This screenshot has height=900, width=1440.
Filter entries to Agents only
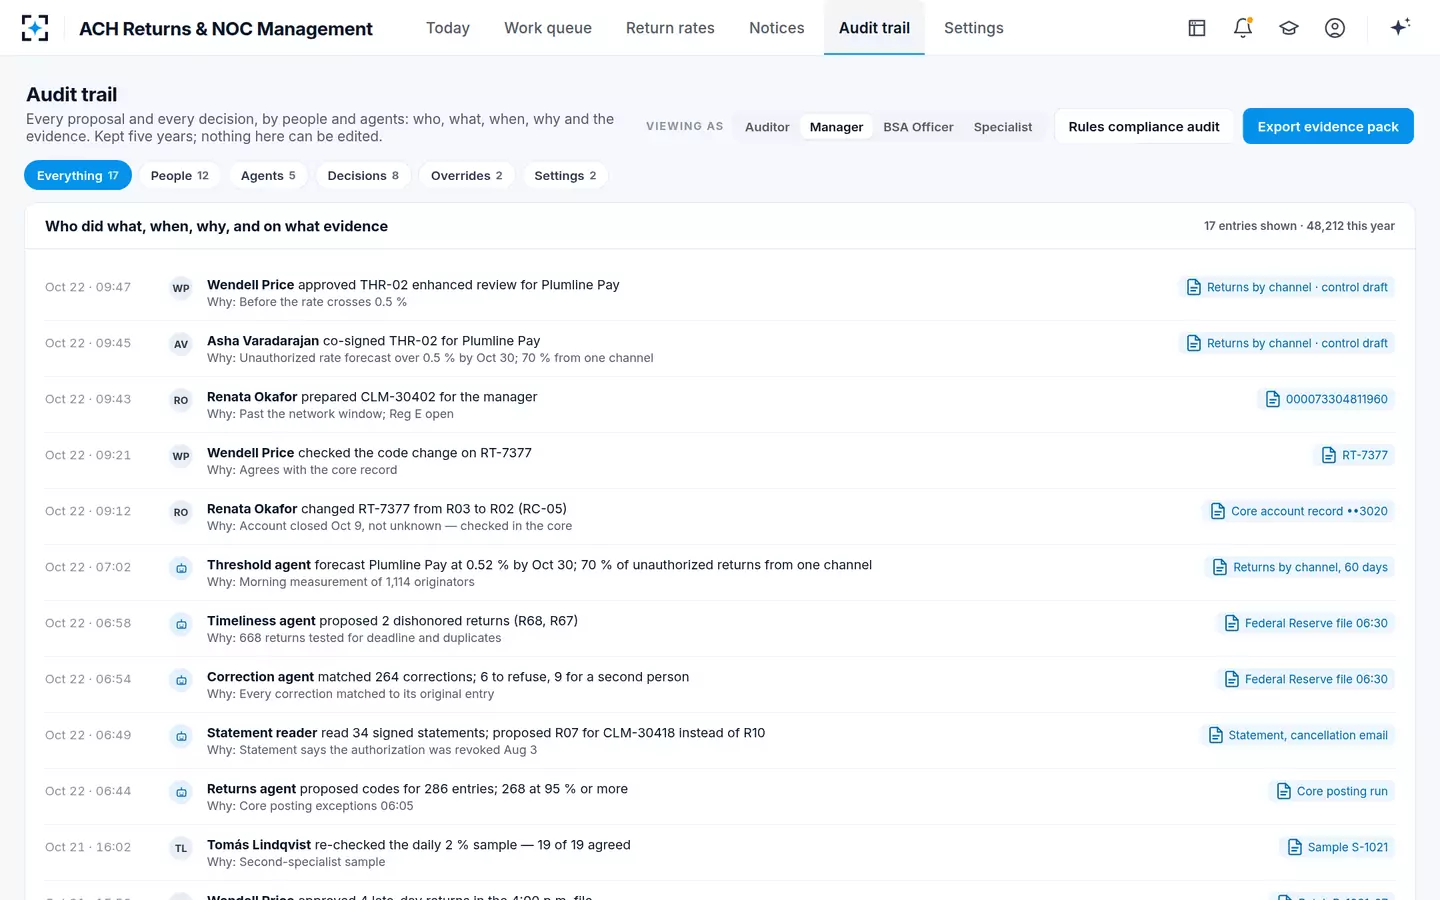[268, 175]
